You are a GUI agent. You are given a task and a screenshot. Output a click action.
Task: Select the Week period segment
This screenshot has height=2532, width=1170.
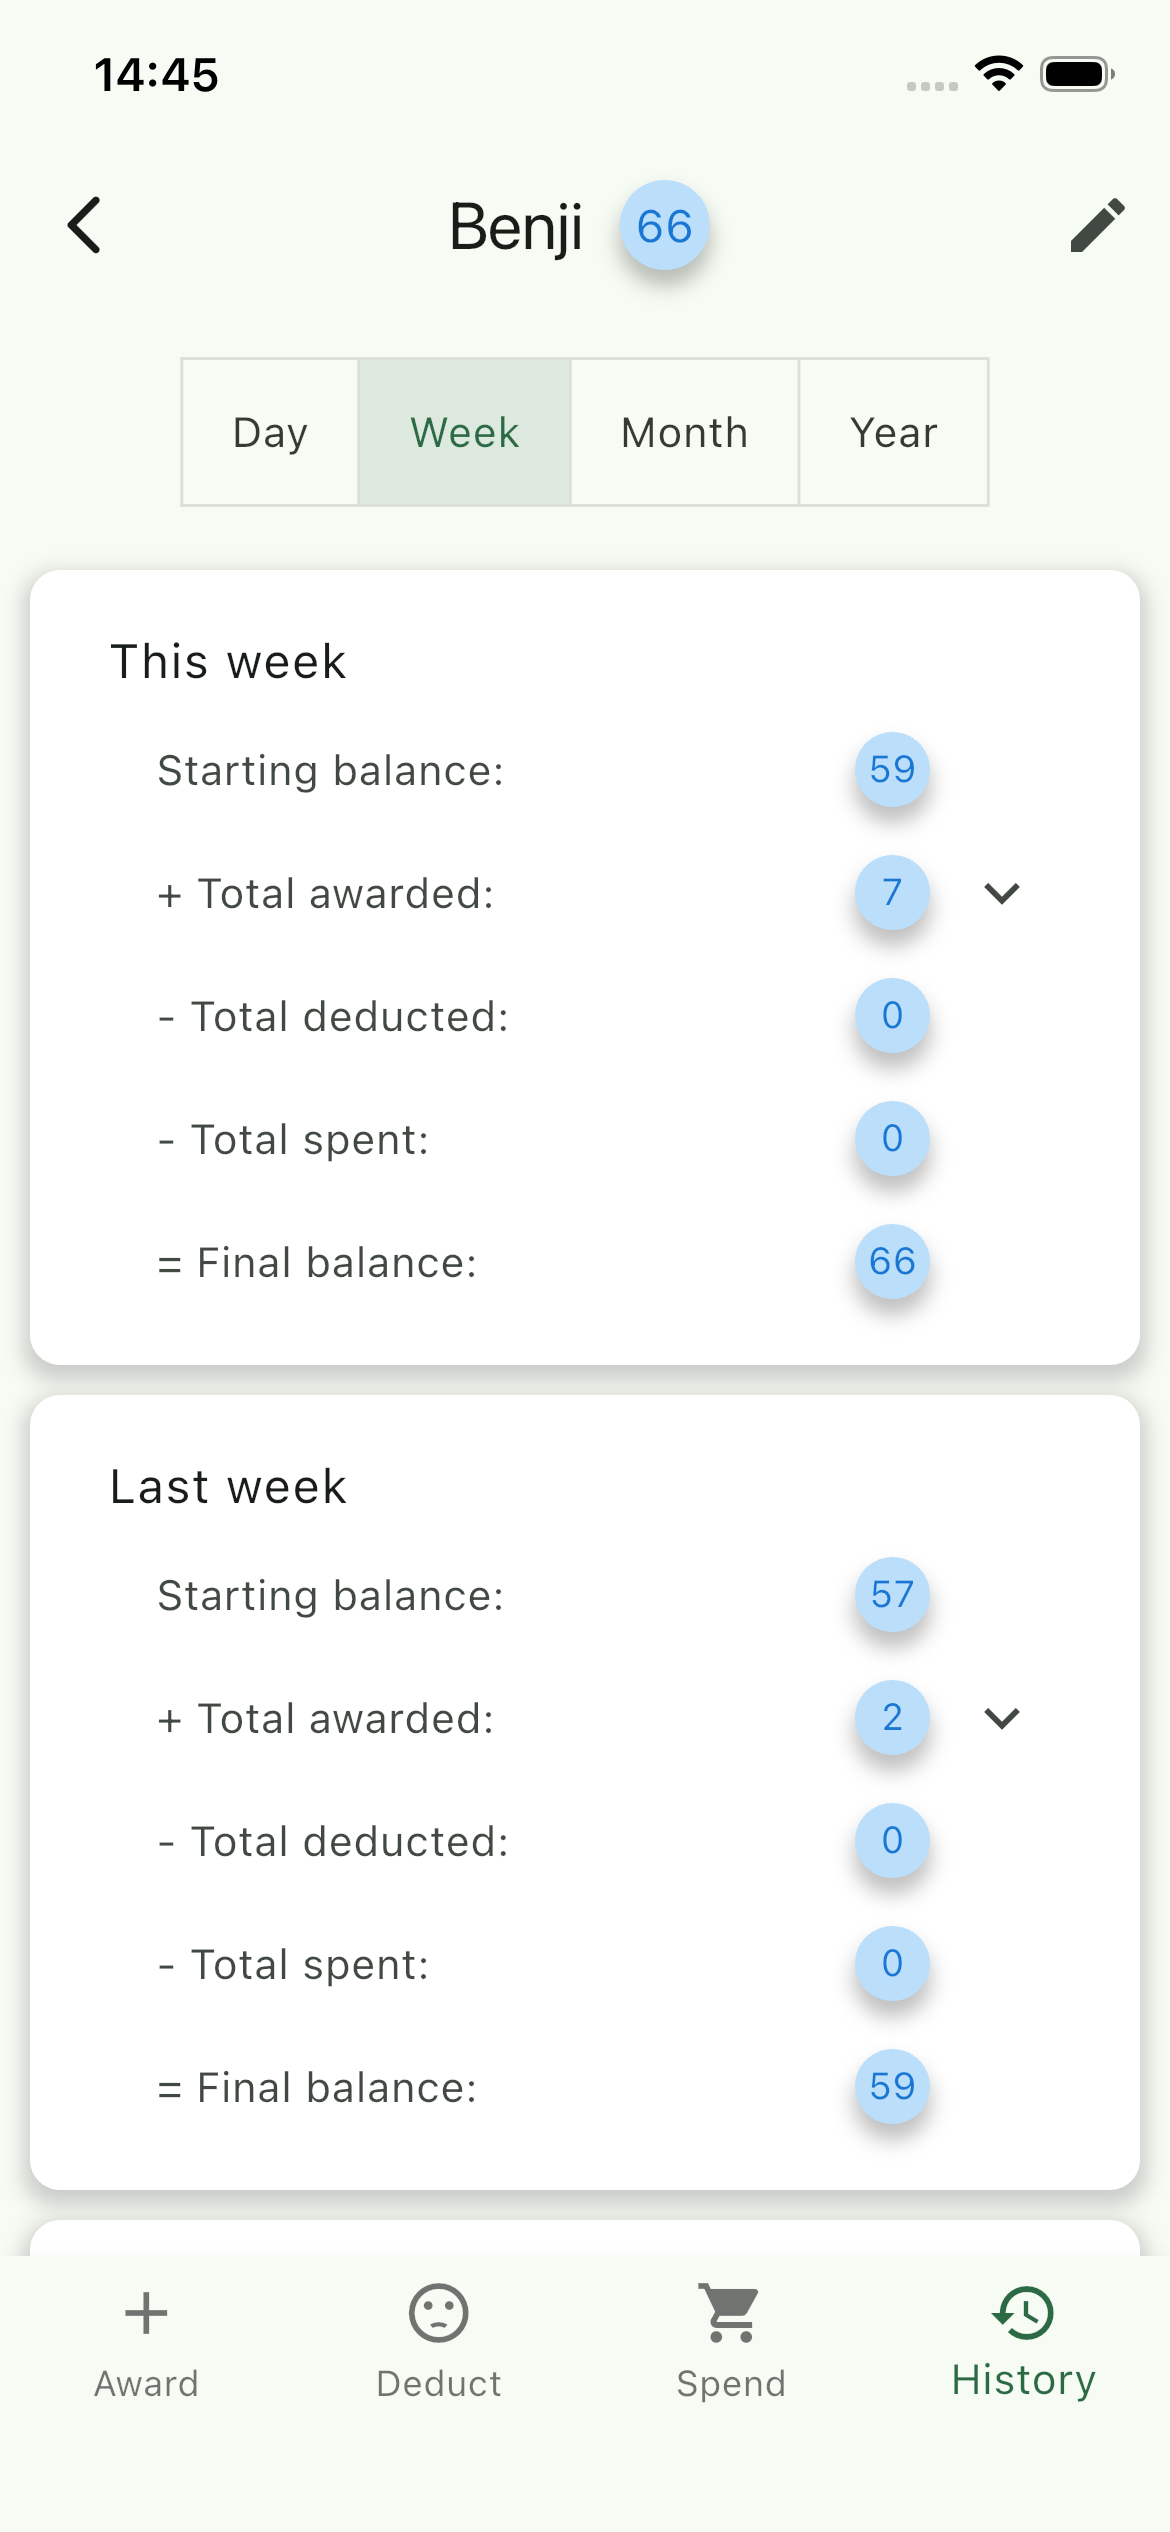465,432
